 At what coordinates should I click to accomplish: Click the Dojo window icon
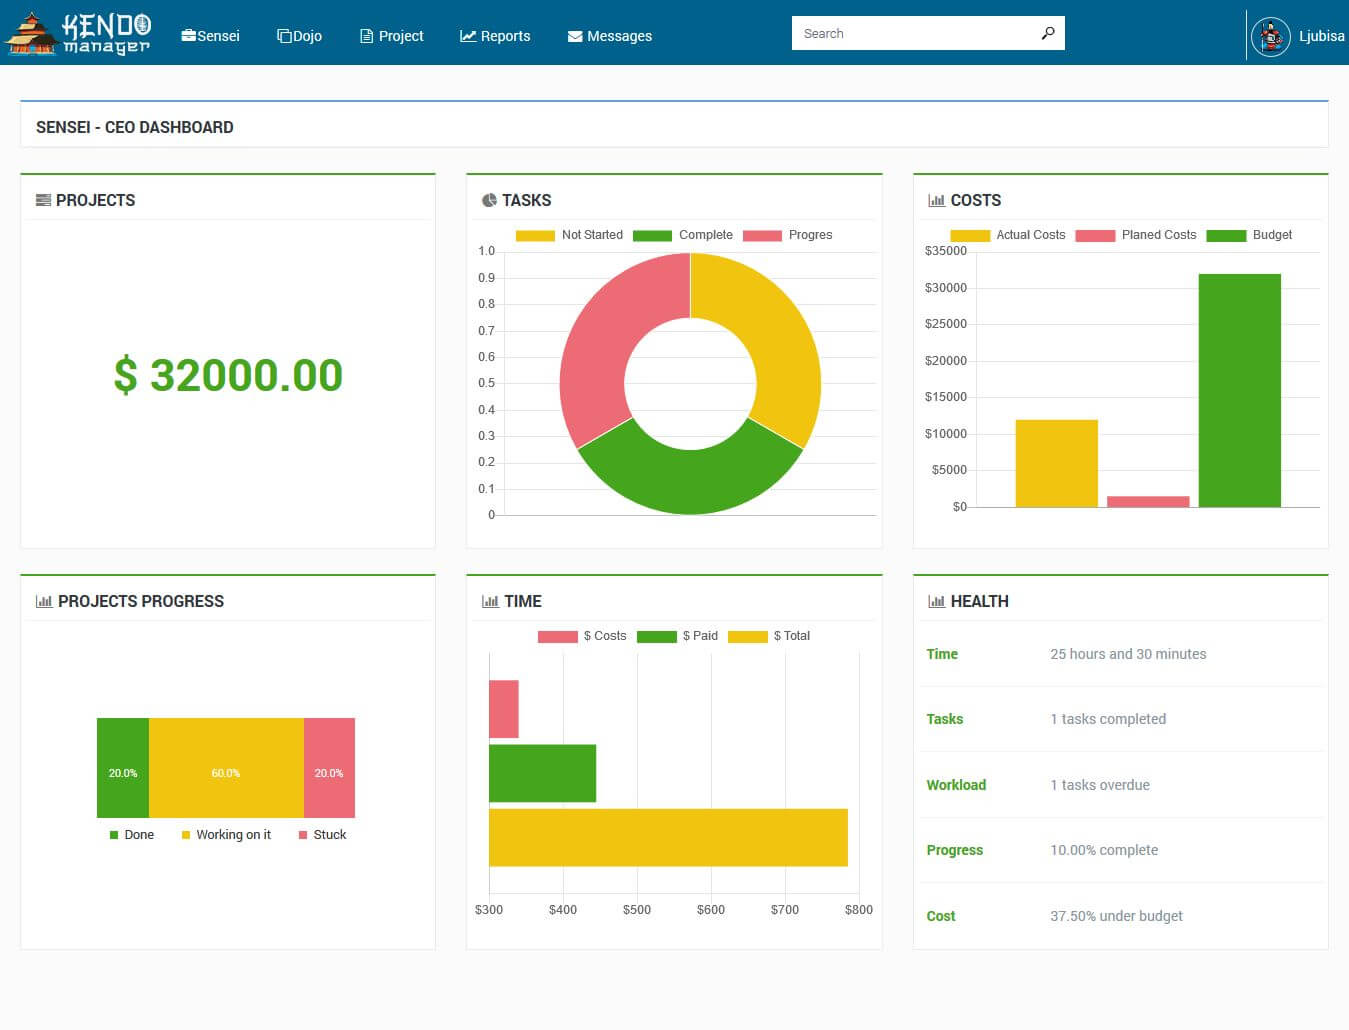(x=284, y=36)
